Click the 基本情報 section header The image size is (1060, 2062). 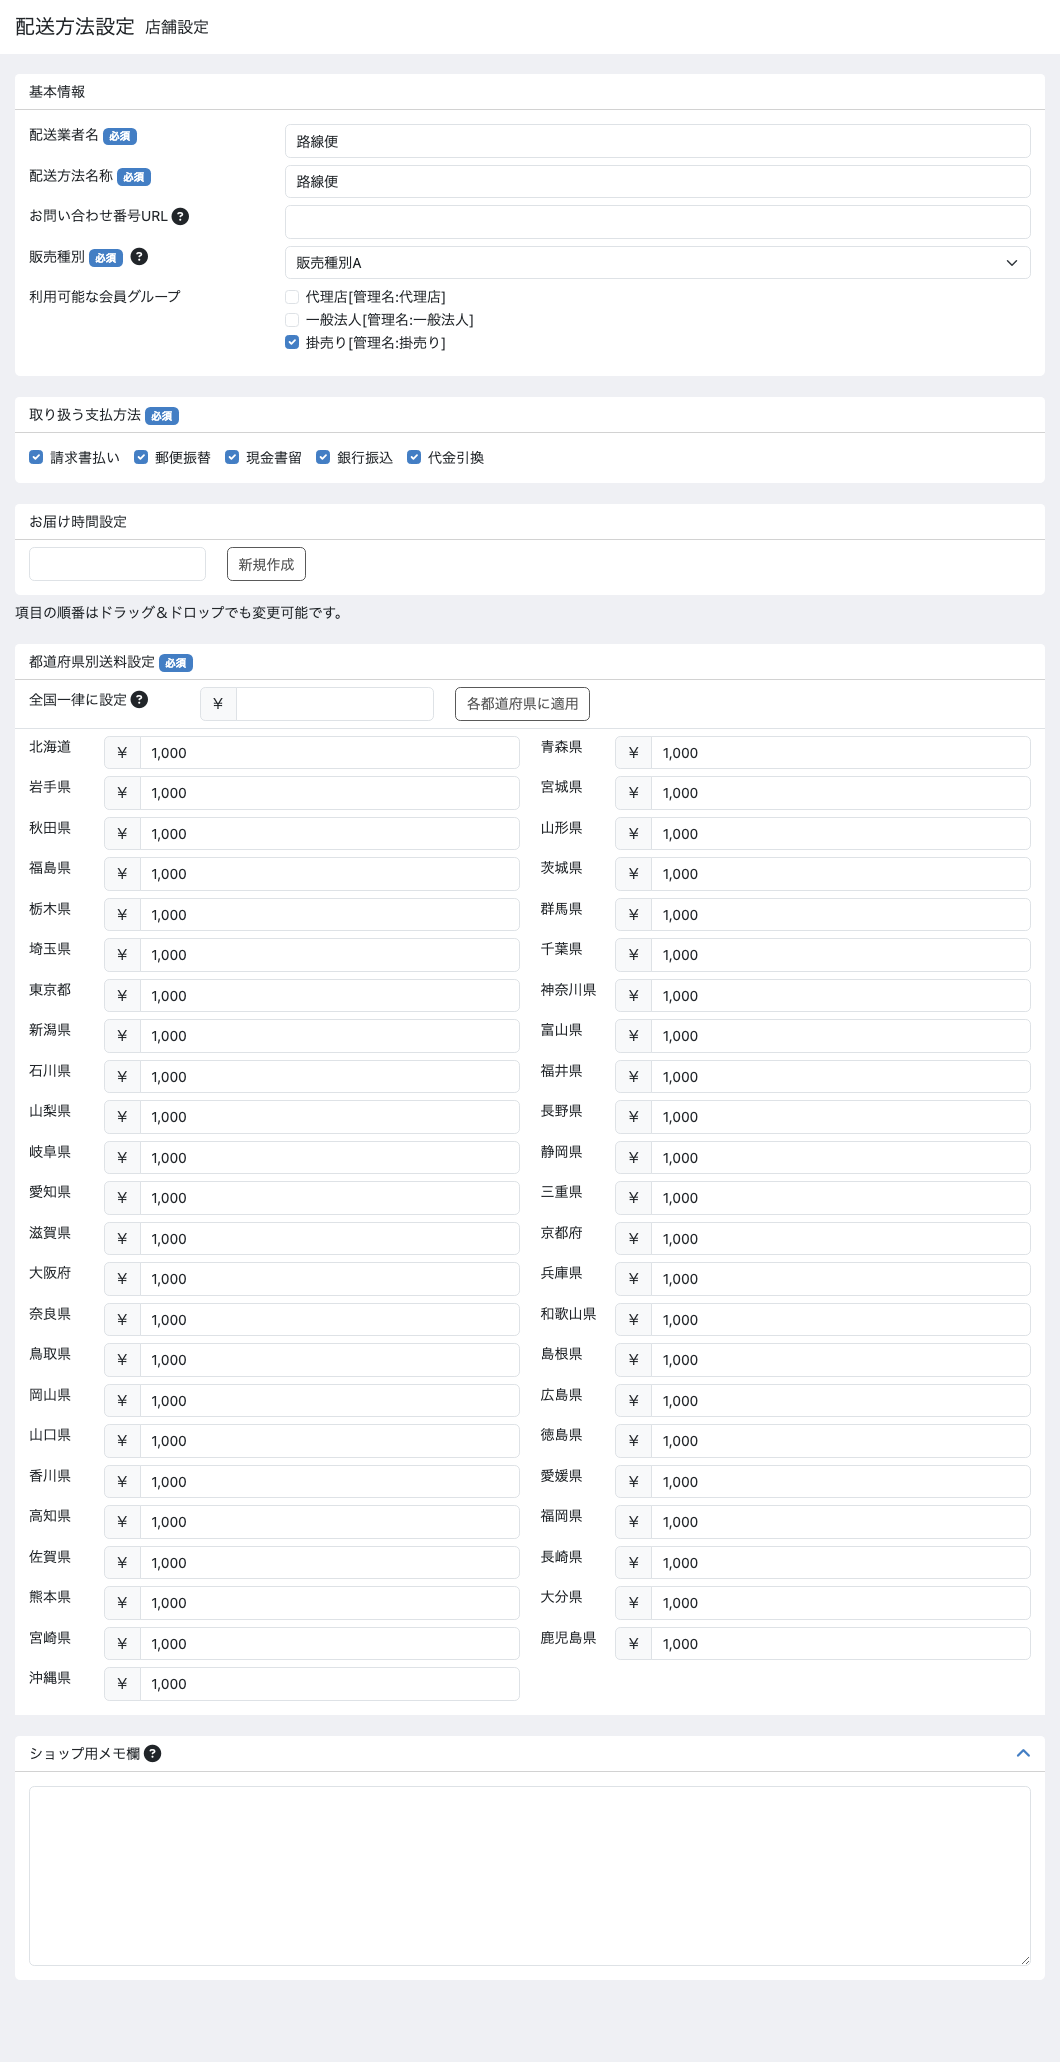click(x=57, y=91)
